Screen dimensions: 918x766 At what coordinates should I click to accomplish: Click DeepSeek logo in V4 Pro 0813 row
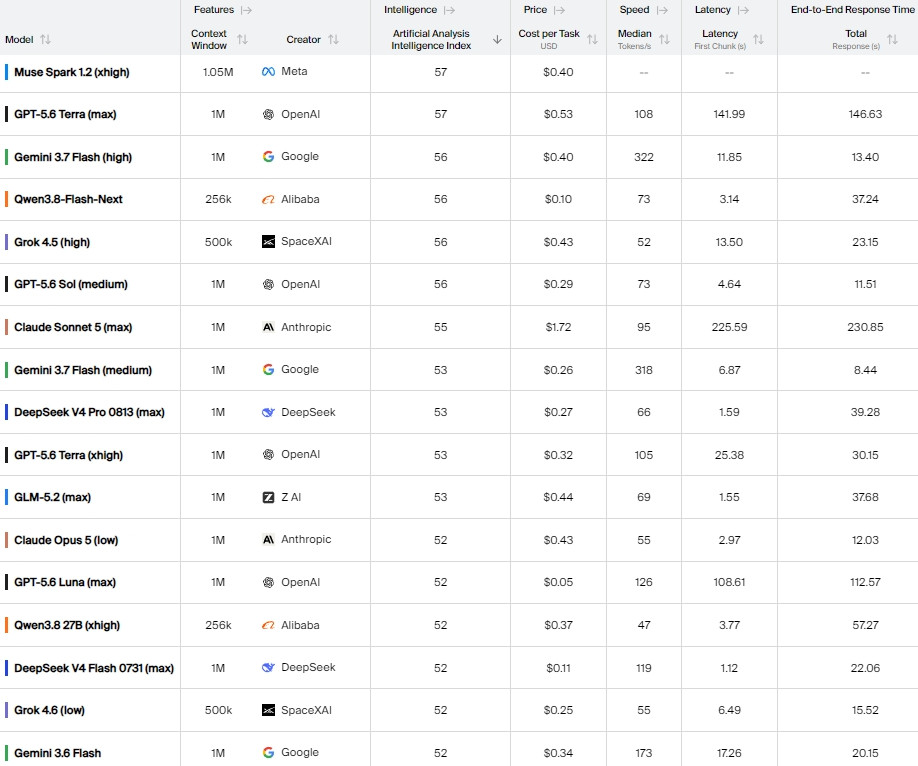click(268, 412)
